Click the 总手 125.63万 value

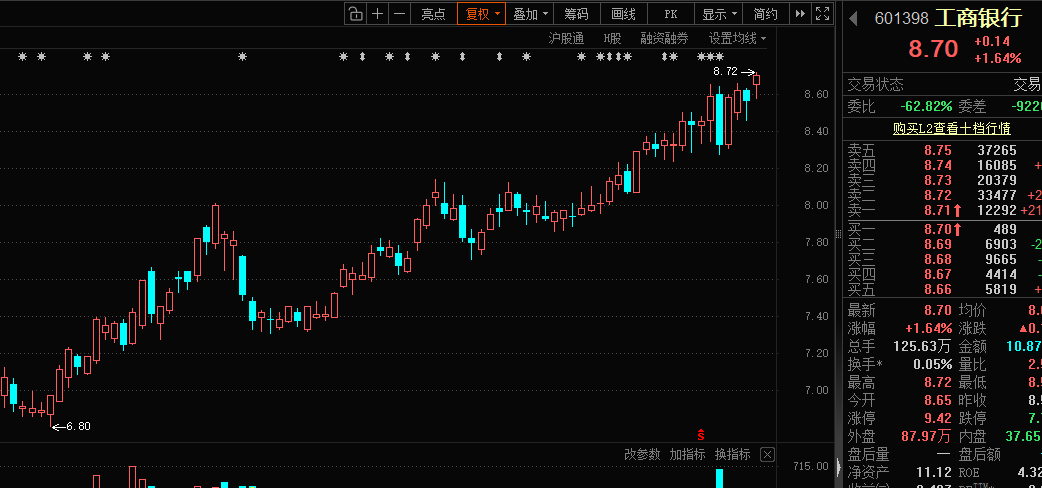[x=922, y=346]
